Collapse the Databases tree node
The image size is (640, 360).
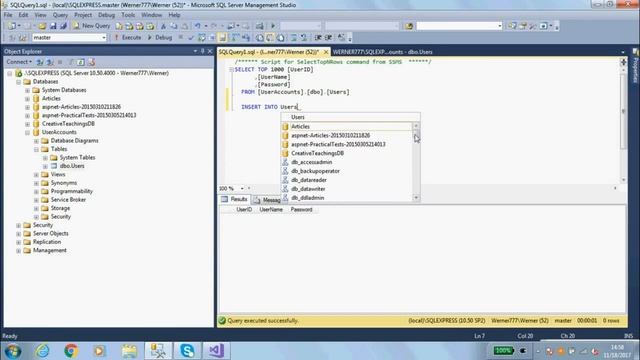pyautogui.click(x=19, y=82)
